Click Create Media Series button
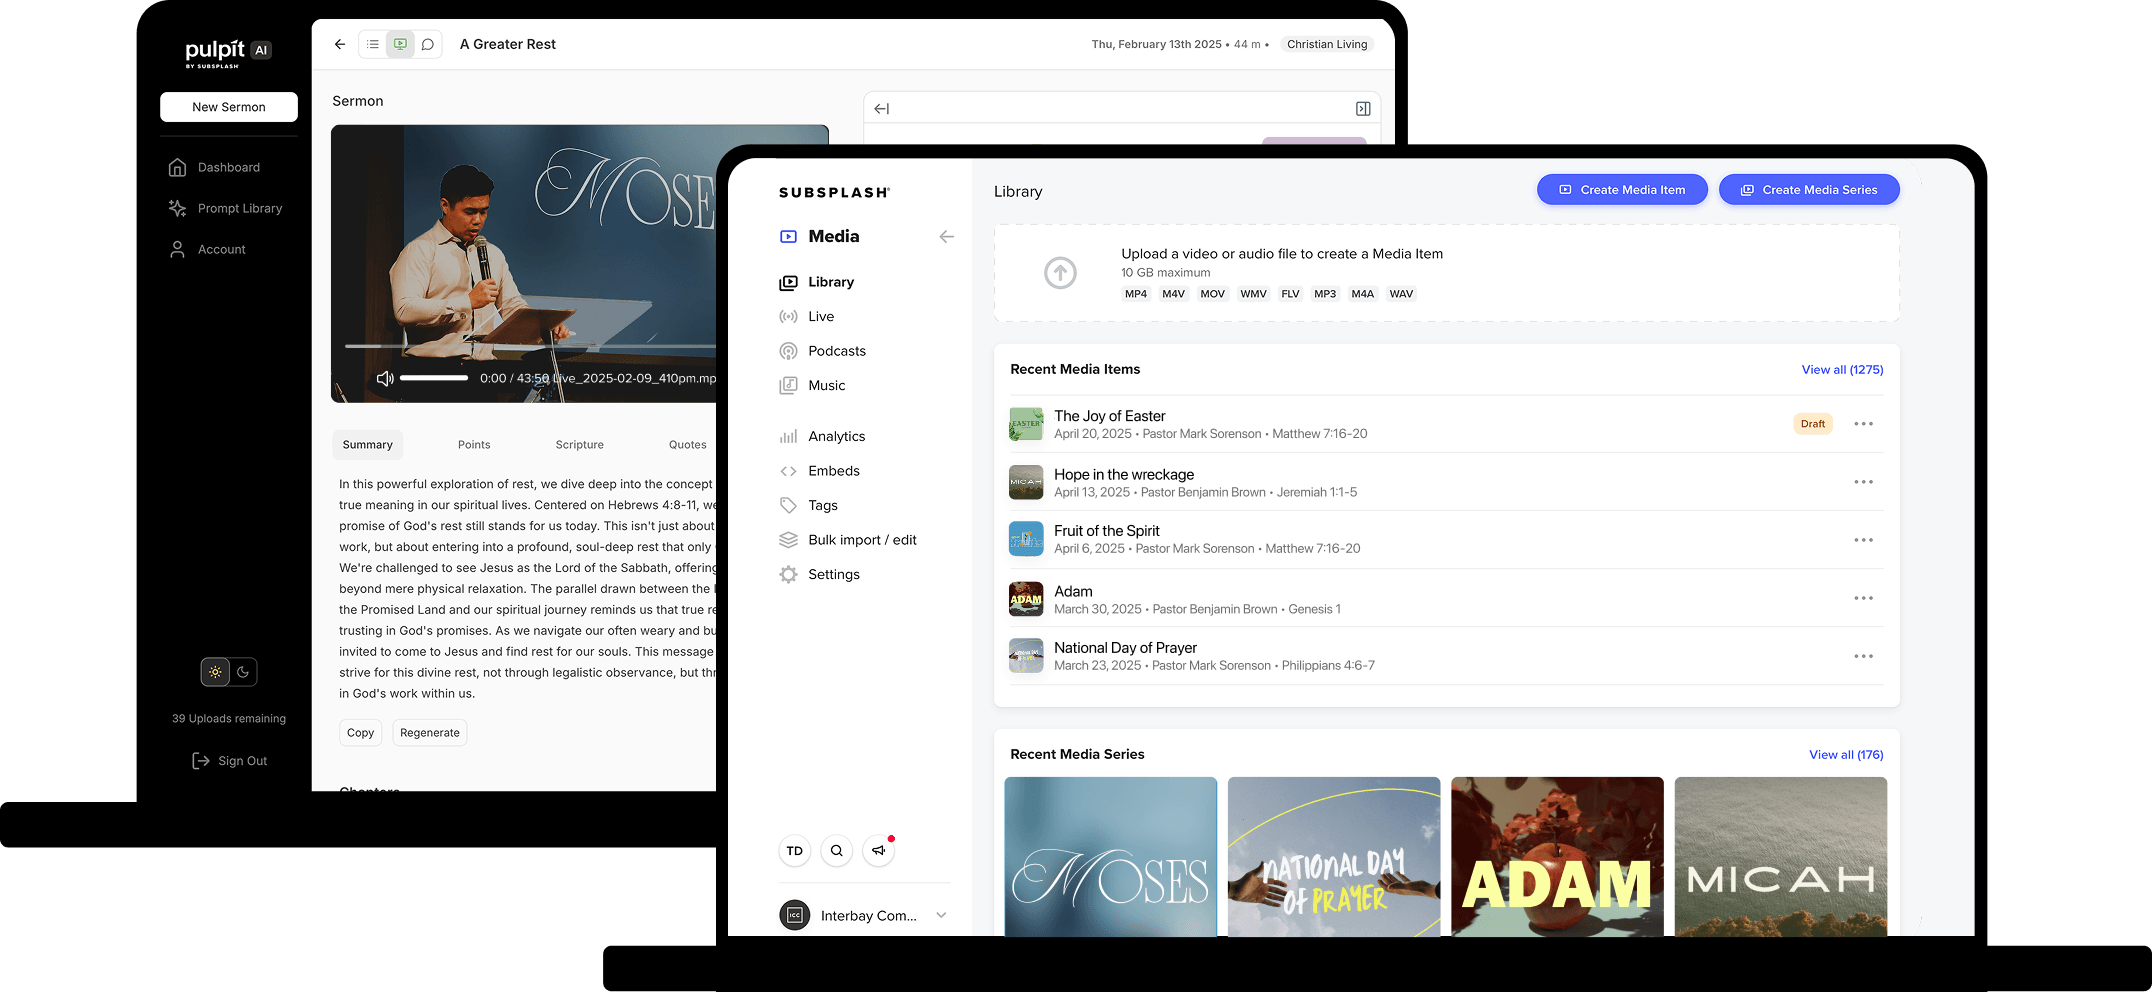This screenshot has height=992, width=2152. pyautogui.click(x=1809, y=190)
